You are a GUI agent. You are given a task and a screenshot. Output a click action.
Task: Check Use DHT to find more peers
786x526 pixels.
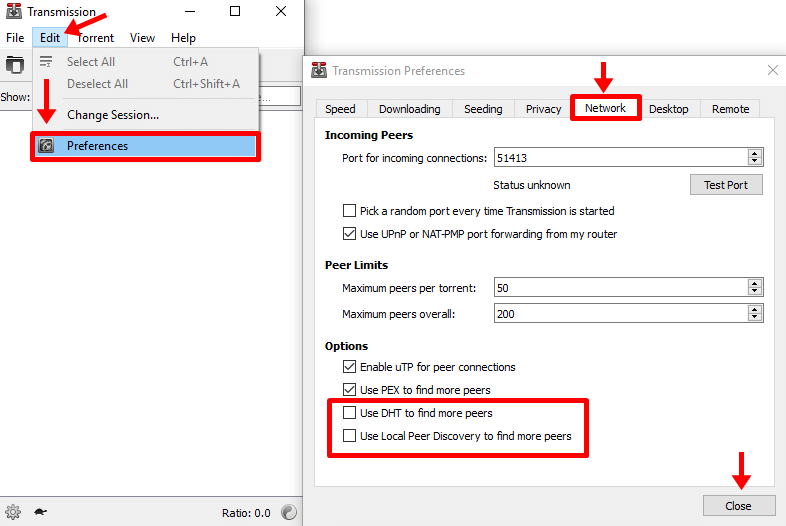349,413
